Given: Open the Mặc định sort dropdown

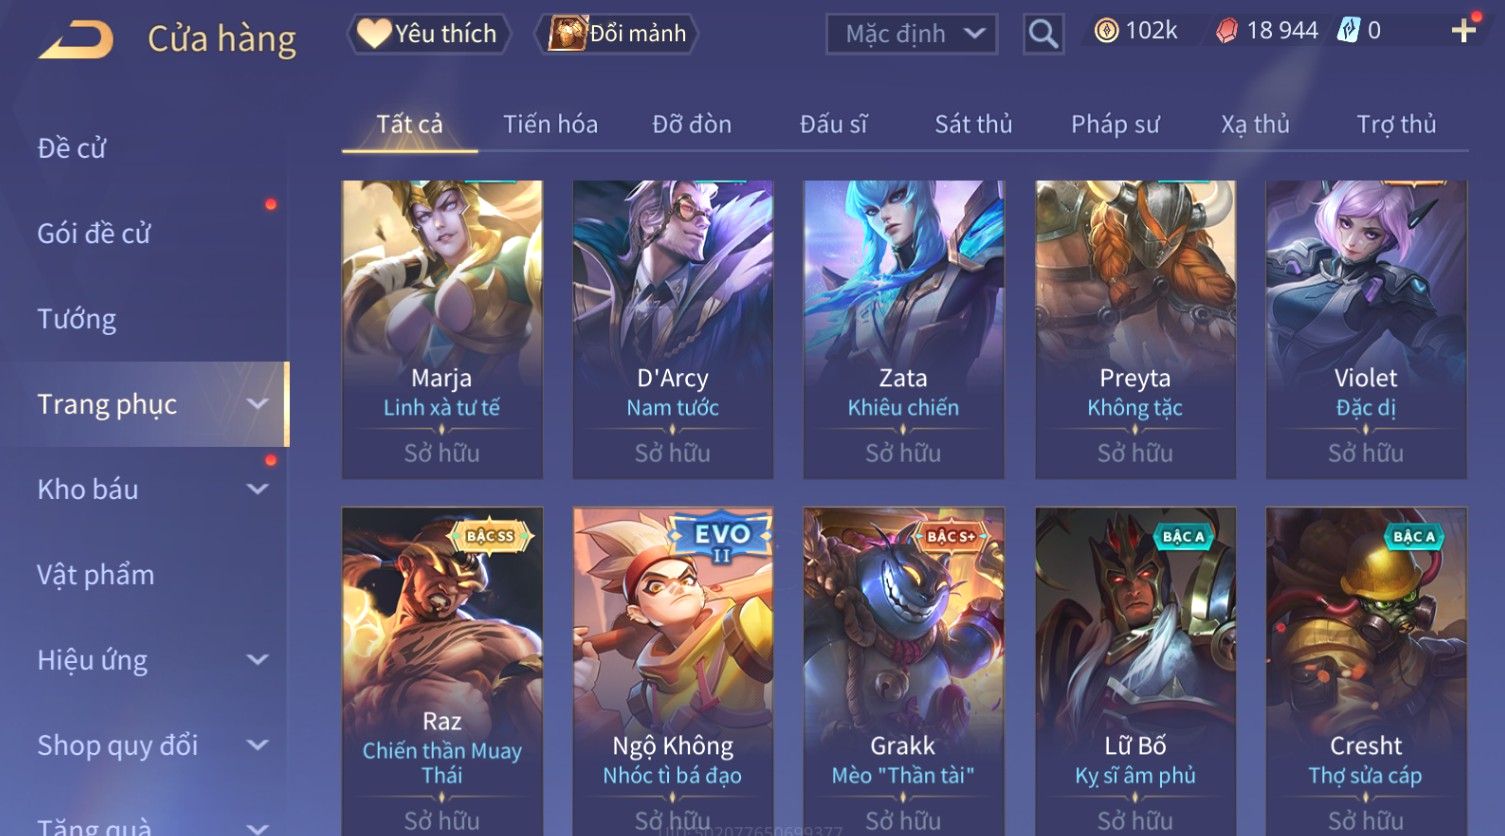Looking at the screenshot, I should pyautogui.click(x=911, y=34).
